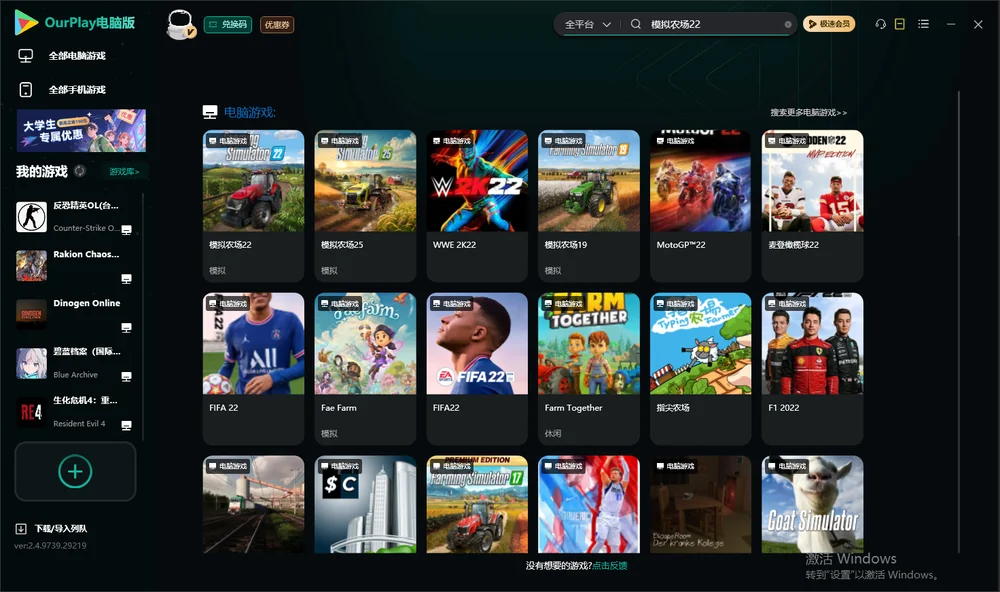Click PC platform badge on Resident Evil 4 row
This screenshot has height=592, width=1000.
coord(126,426)
